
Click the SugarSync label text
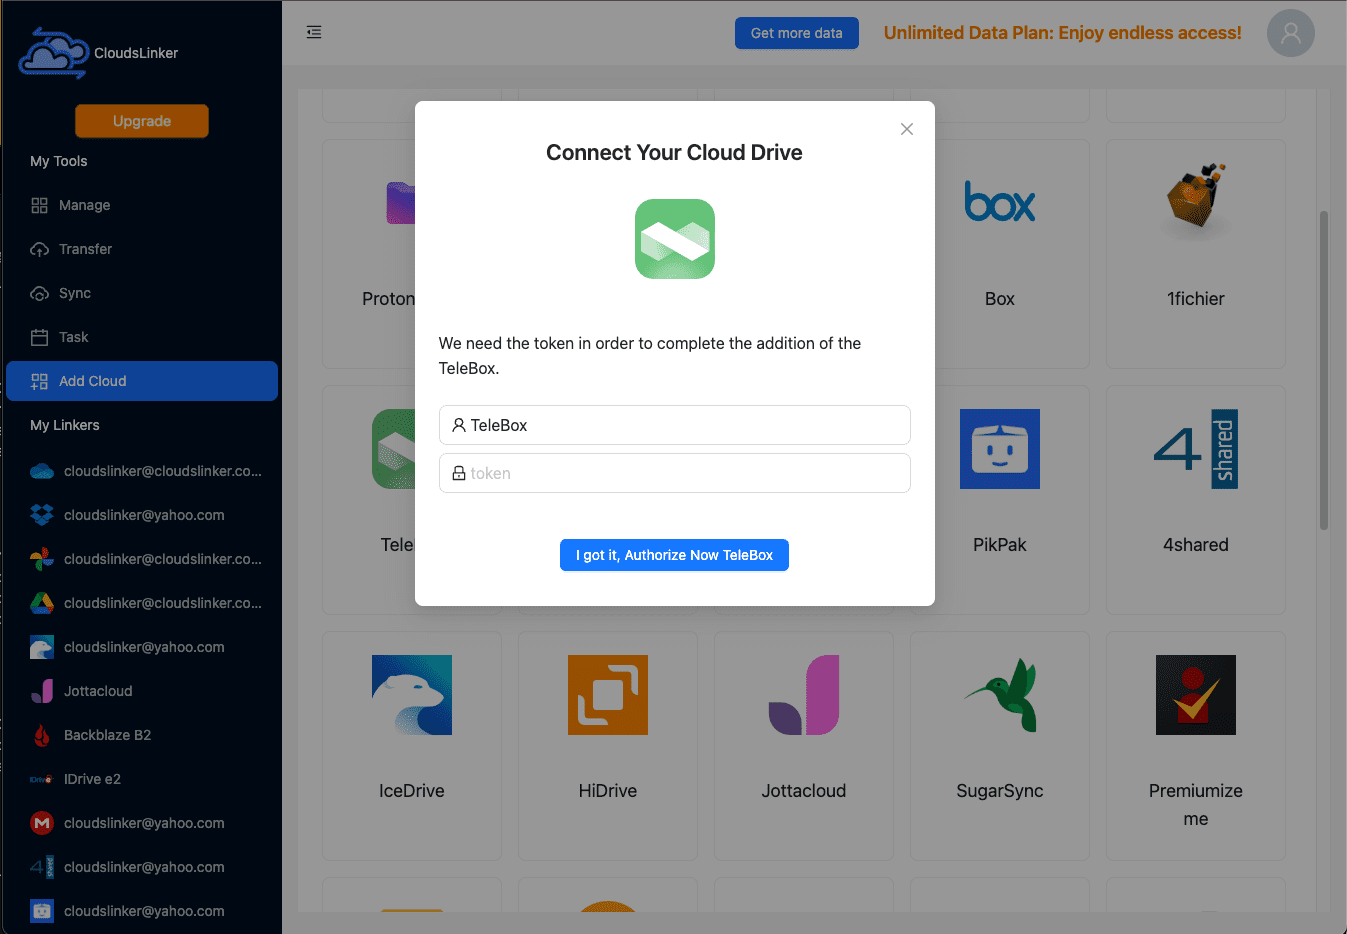point(1000,791)
